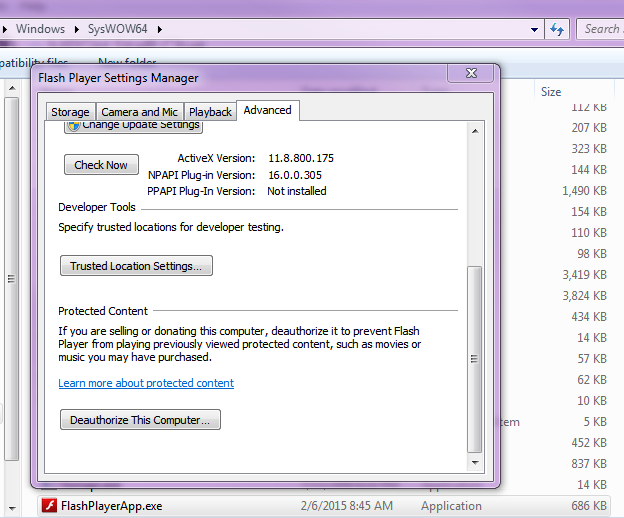Expand the arrow after SysWOW64 in path
This screenshot has width=624, height=518.
coord(160,29)
